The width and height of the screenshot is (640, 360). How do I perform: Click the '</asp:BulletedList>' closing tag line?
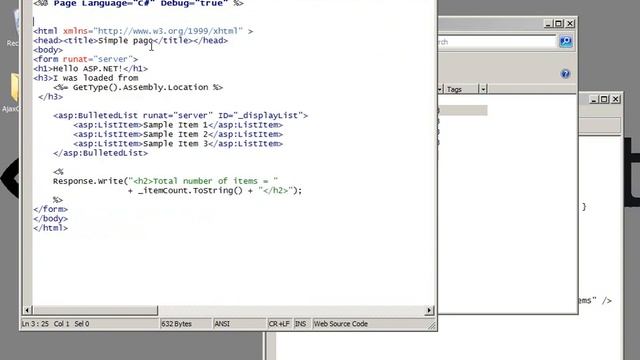click(x=100, y=153)
